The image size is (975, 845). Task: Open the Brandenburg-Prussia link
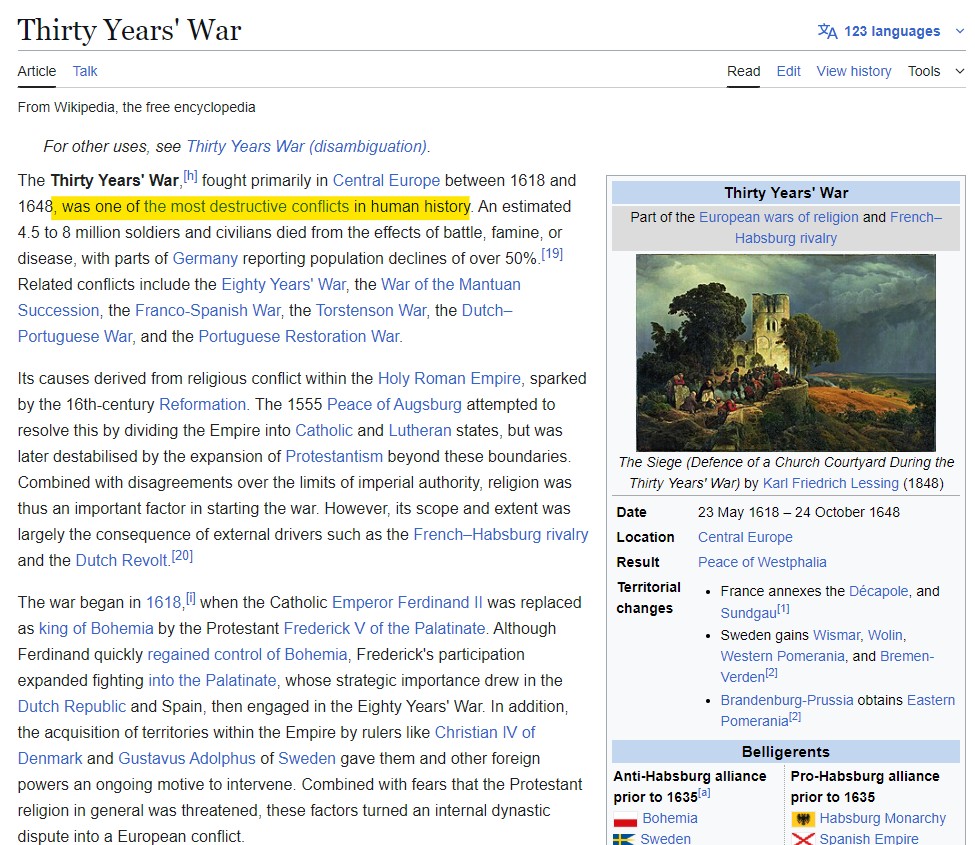pos(787,700)
